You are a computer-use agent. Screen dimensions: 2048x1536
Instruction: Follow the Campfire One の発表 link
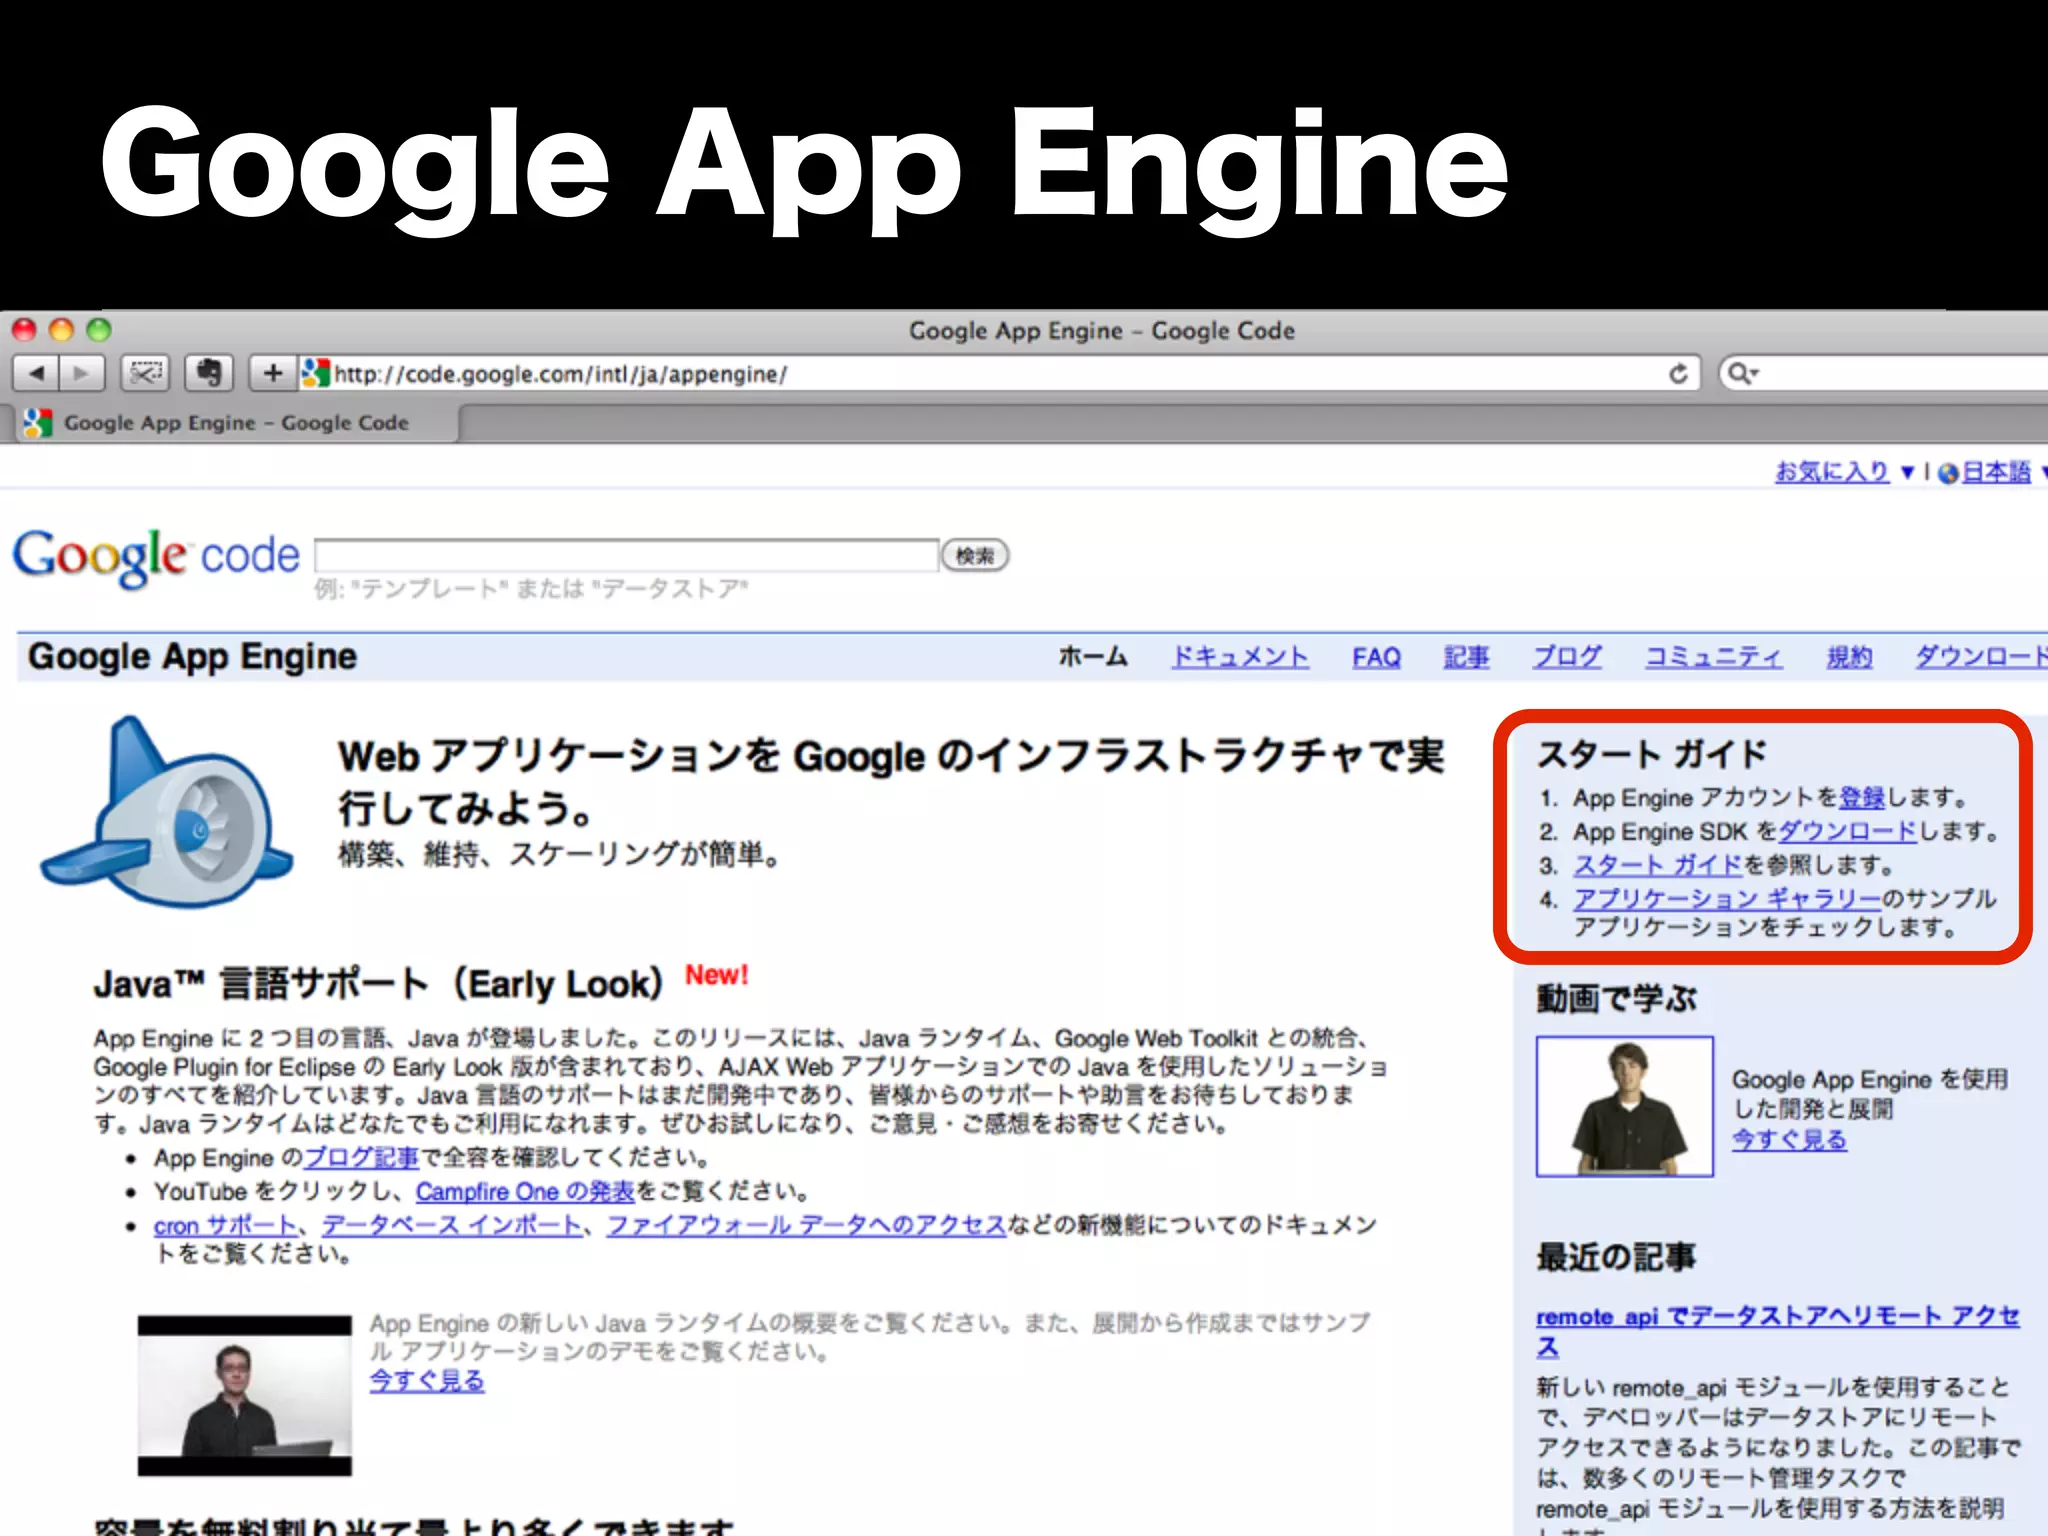coord(525,1192)
